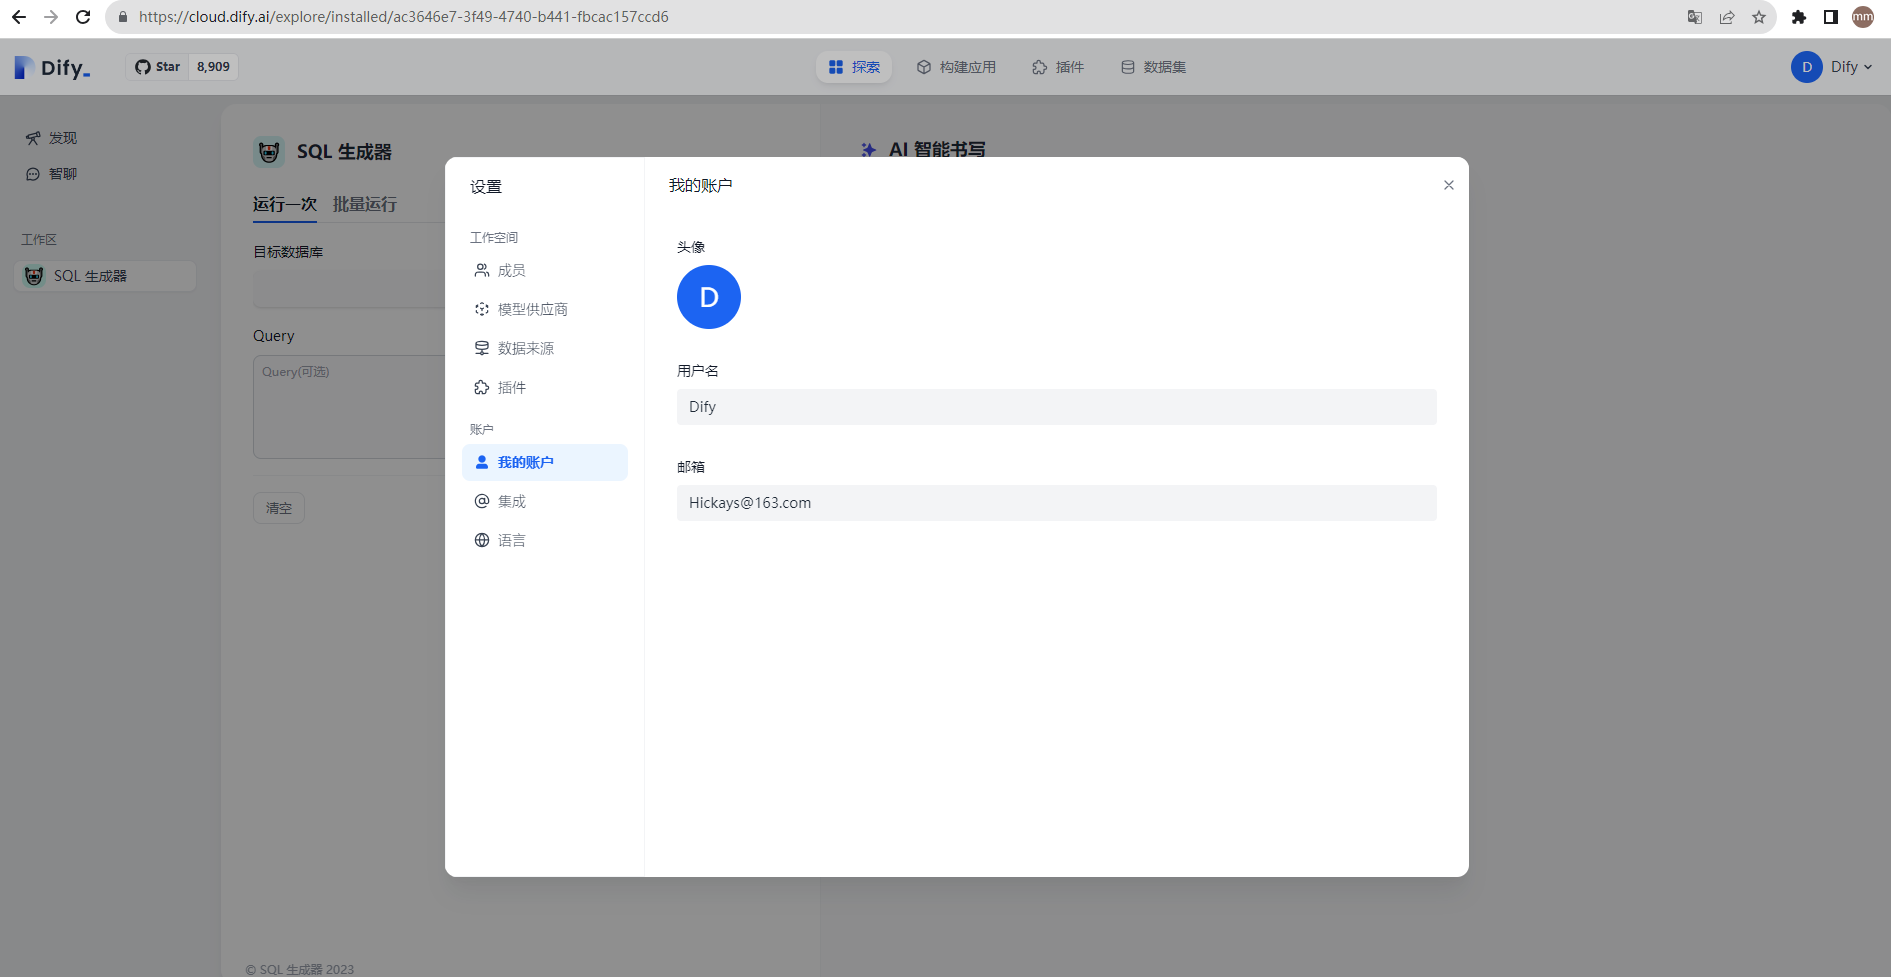The image size is (1891, 977).
Task: Click the 目标数据库 input field
Action: pyautogui.click(x=350, y=289)
